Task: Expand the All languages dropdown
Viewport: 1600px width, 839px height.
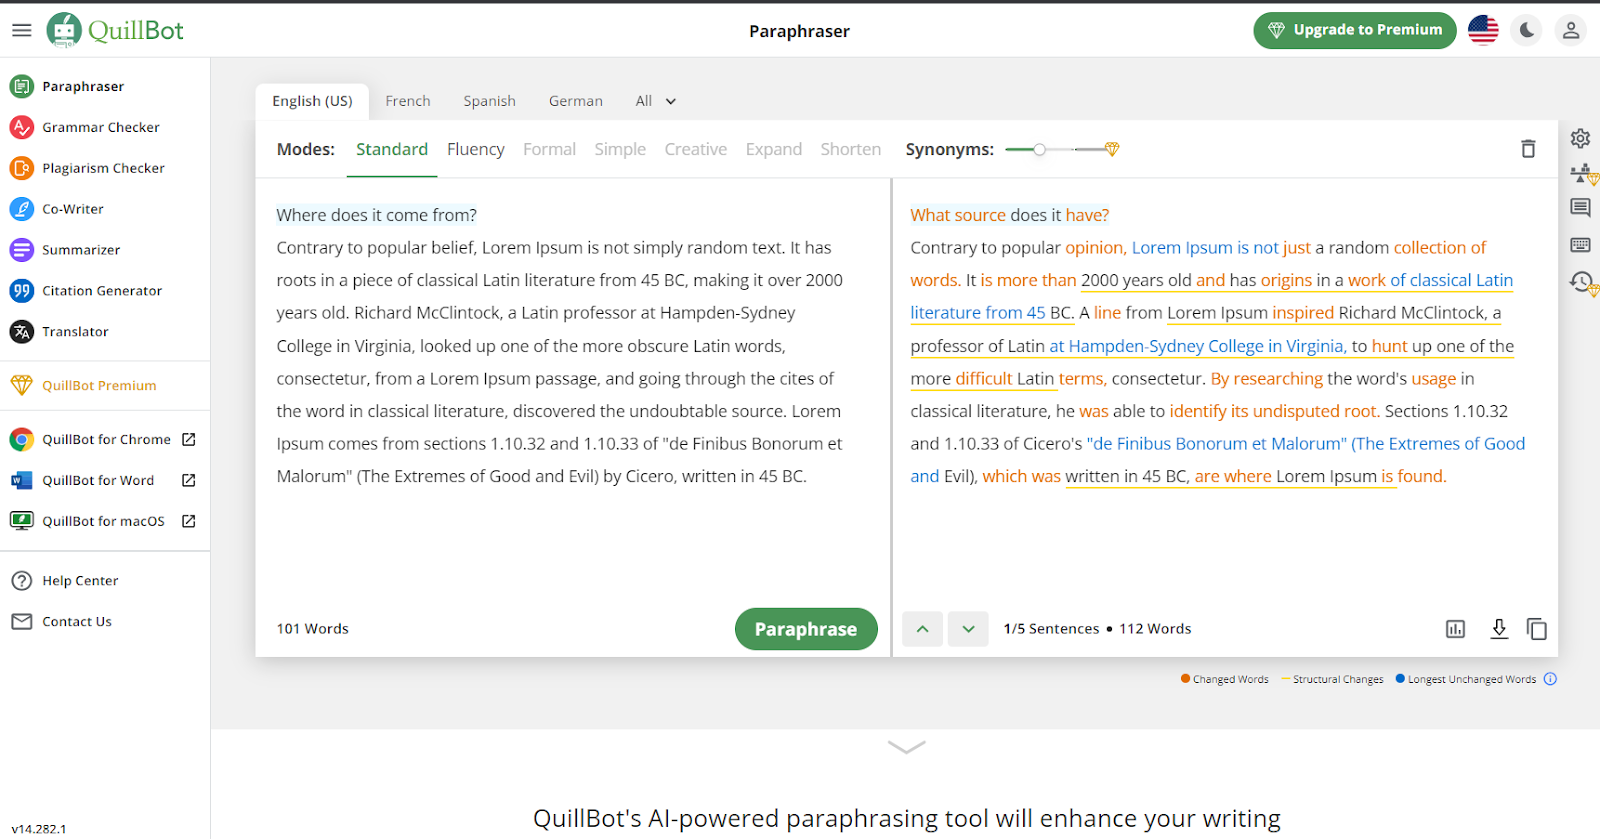Action: 656,101
